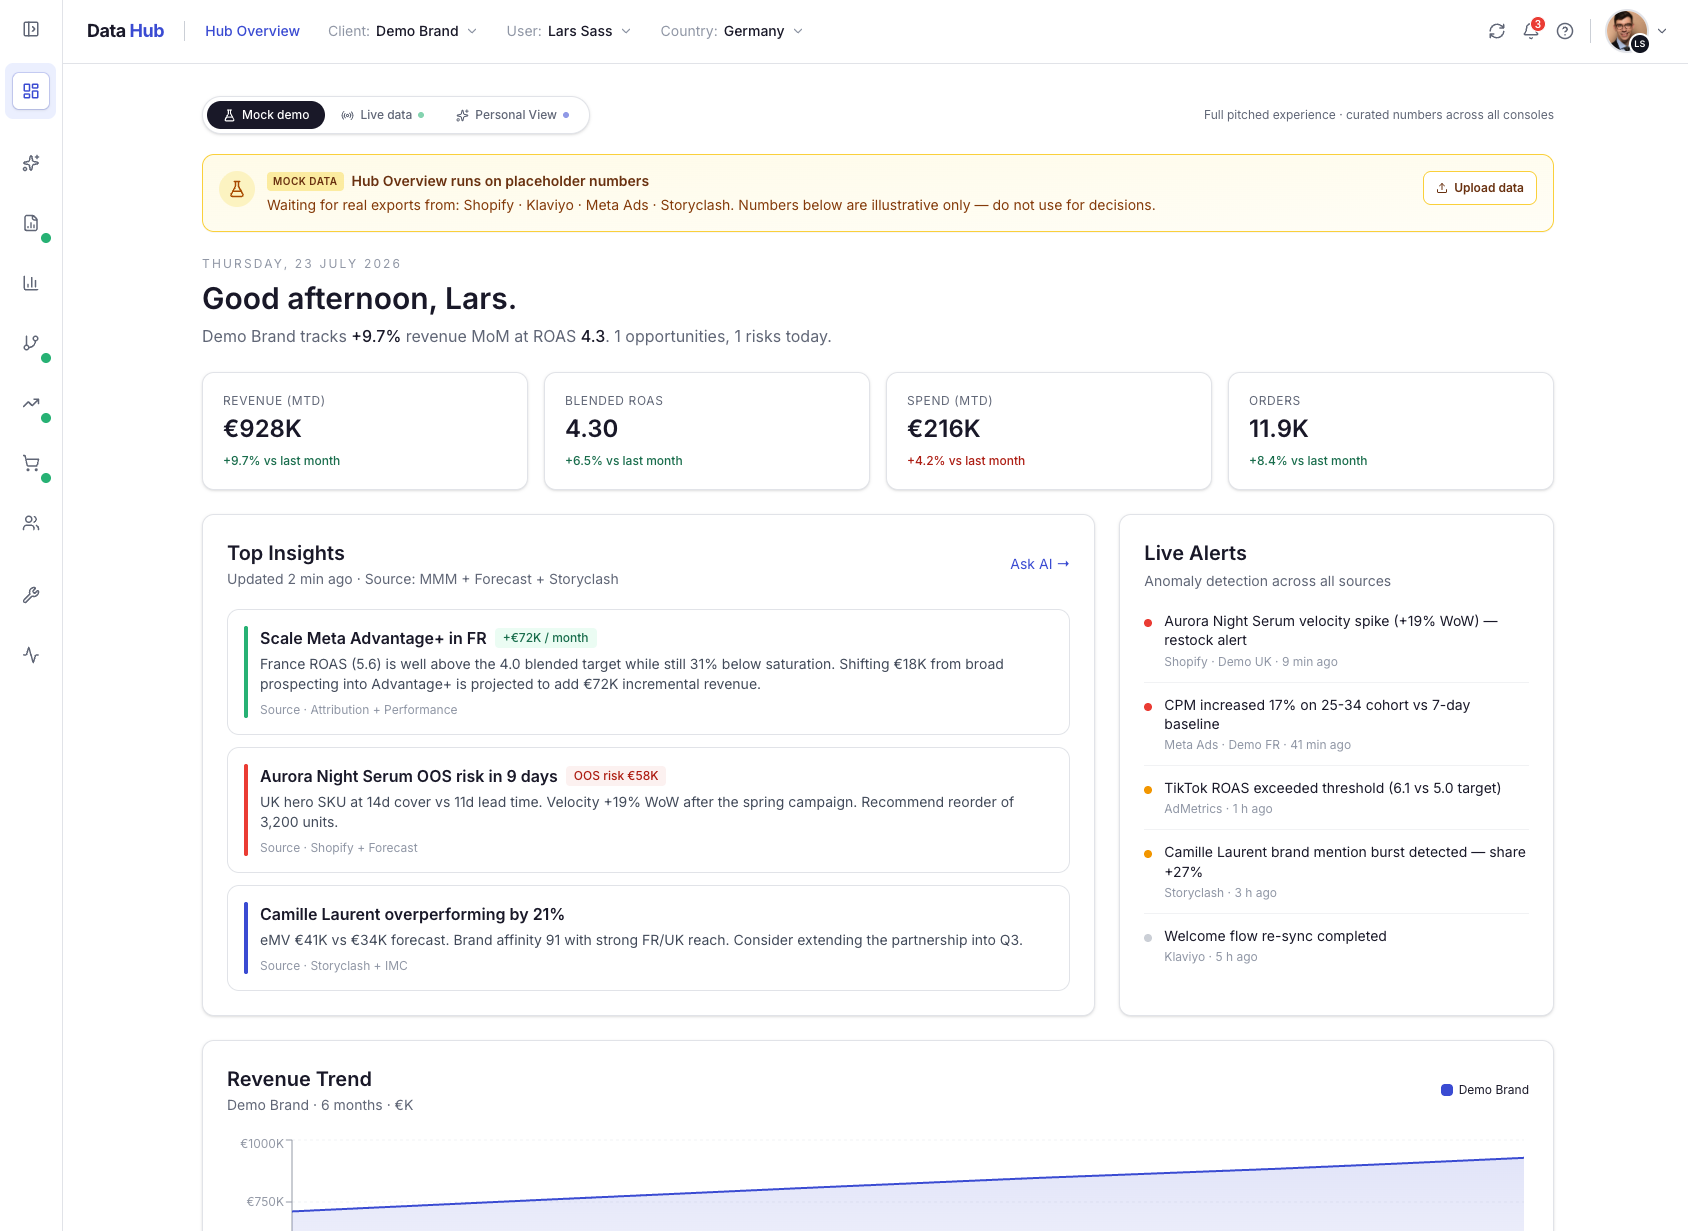Click the MOCK DATA label in banner
The height and width of the screenshot is (1231, 1688).
click(x=305, y=181)
